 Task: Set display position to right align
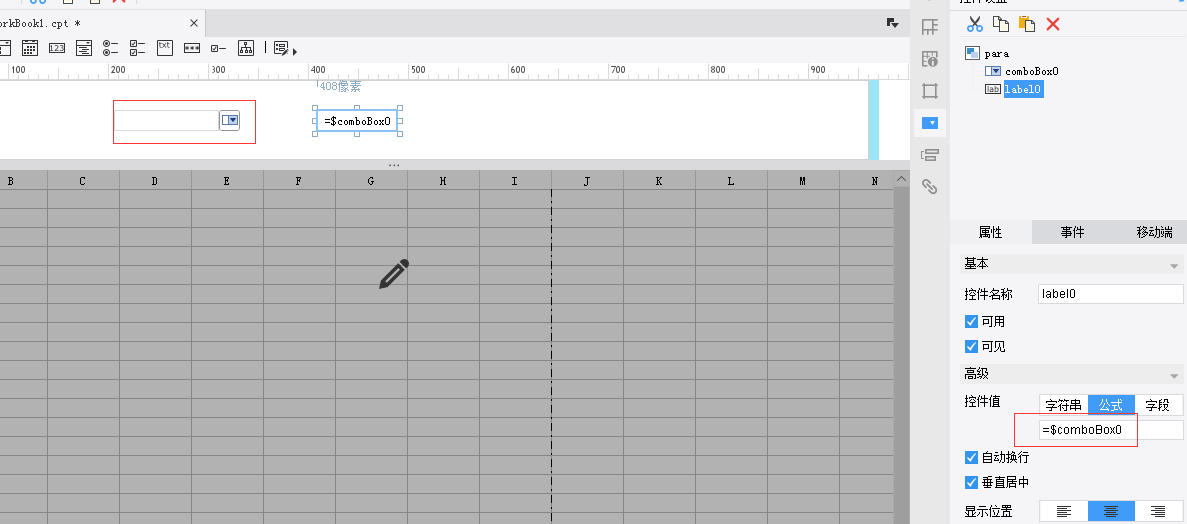coord(1158,511)
